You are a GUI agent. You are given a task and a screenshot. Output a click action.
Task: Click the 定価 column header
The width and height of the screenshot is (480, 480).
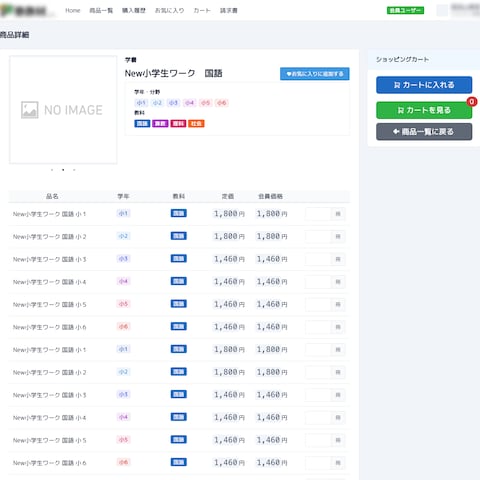[228, 196]
